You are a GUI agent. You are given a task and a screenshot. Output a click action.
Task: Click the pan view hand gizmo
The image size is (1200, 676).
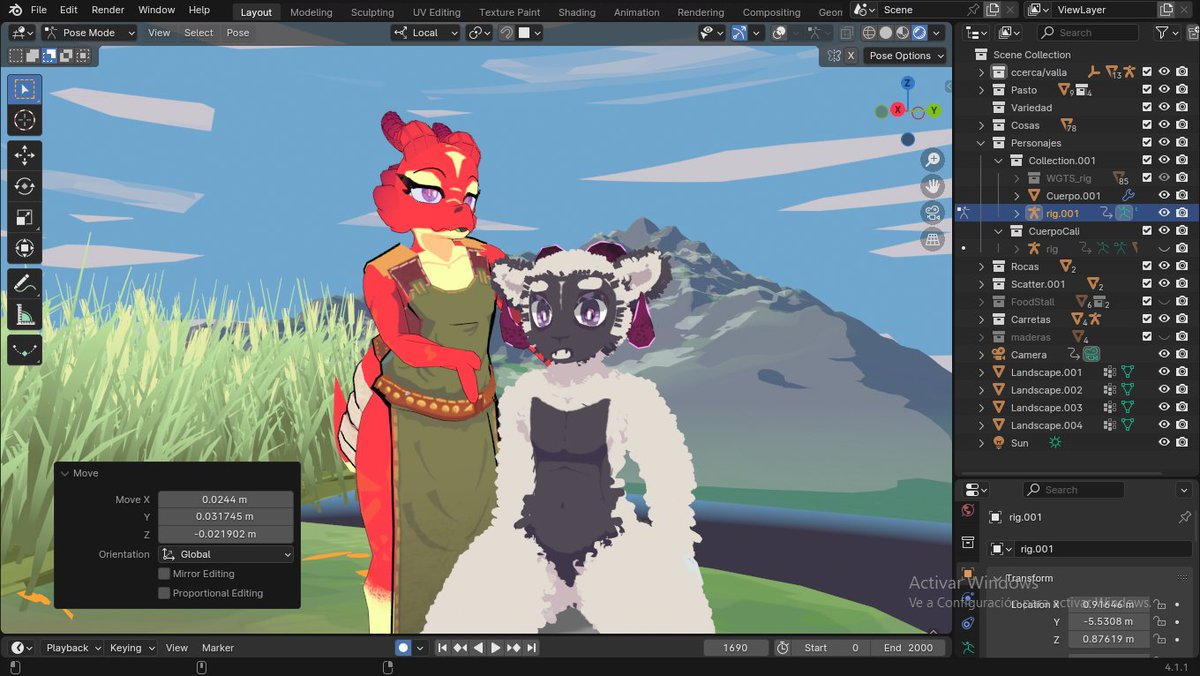932,186
